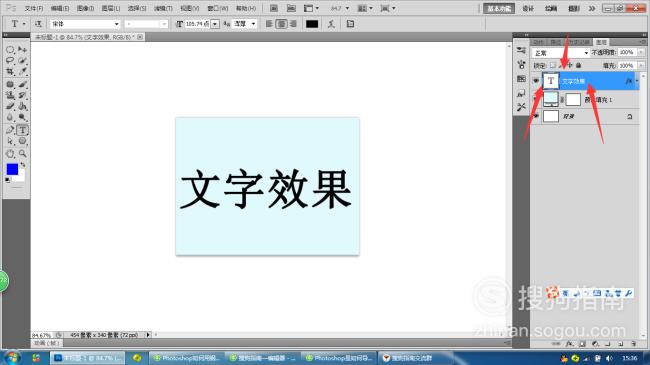Select the Spot Healing Brush tool
This screenshot has height=365, width=650.
[10, 85]
